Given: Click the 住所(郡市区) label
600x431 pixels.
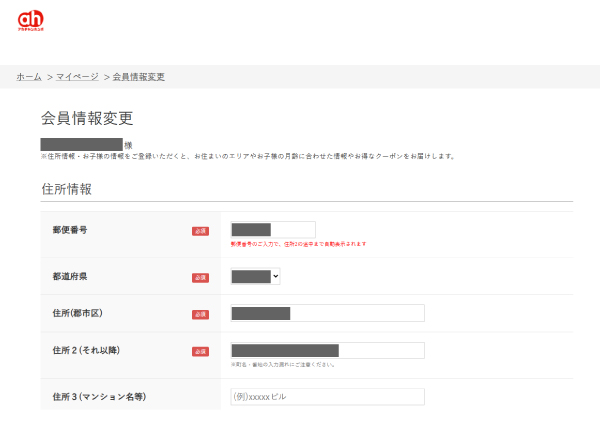Looking at the screenshot, I should [x=78, y=313].
